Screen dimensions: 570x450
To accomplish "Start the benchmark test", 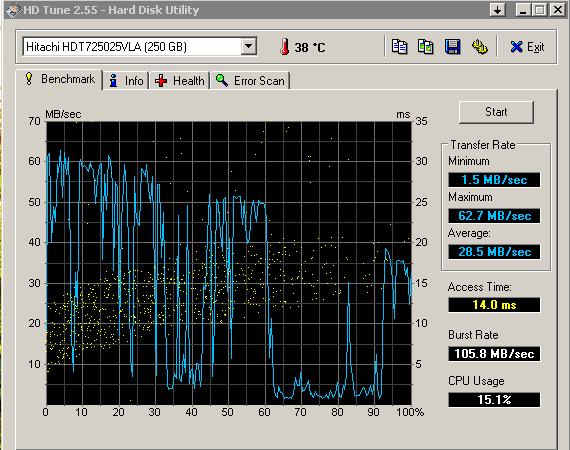I will (x=496, y=112).
